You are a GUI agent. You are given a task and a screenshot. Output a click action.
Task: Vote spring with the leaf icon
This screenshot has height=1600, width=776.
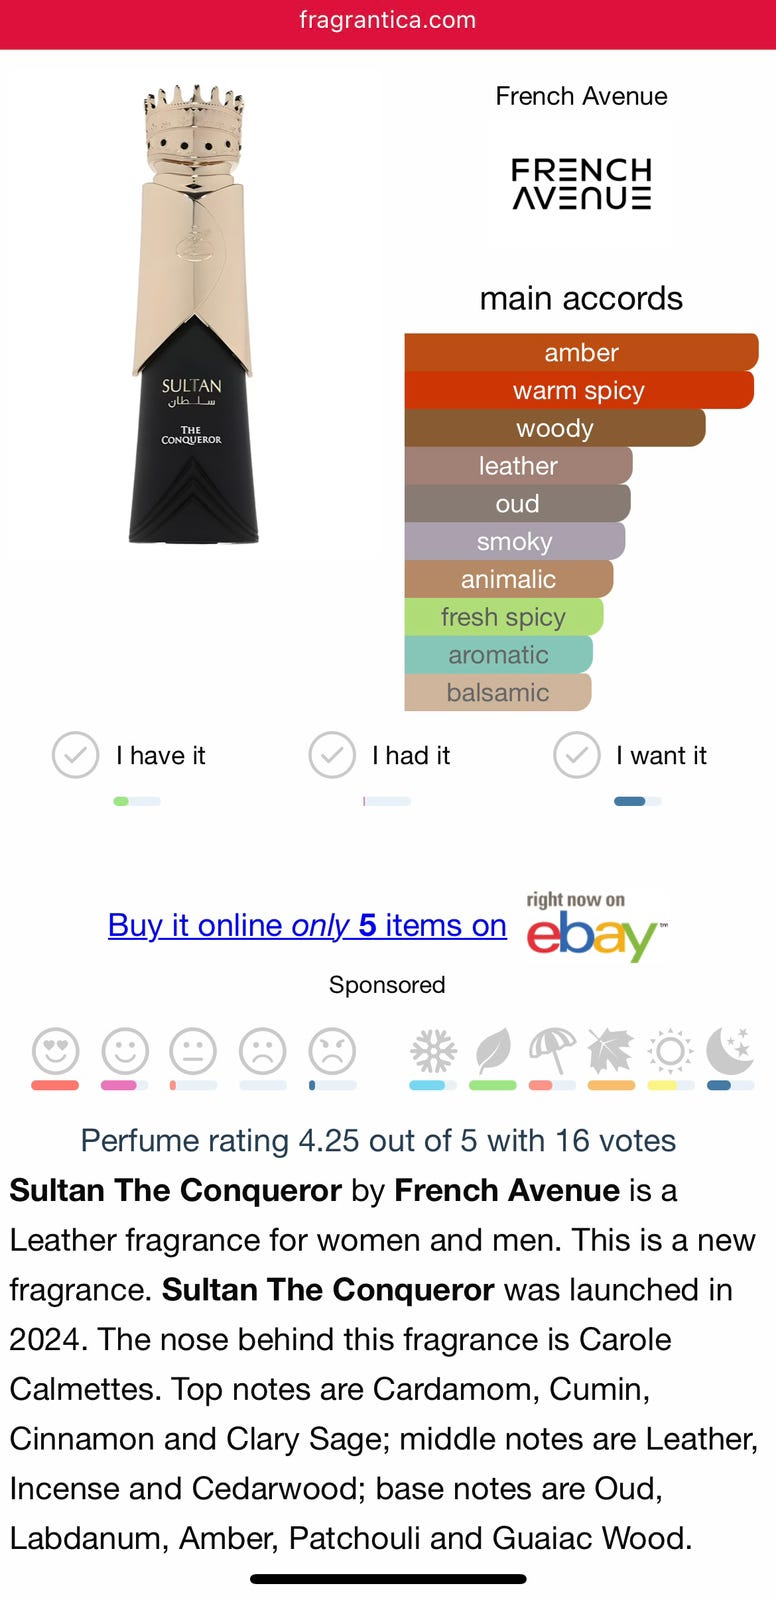pyautogui.click(x=493, y=1052)
